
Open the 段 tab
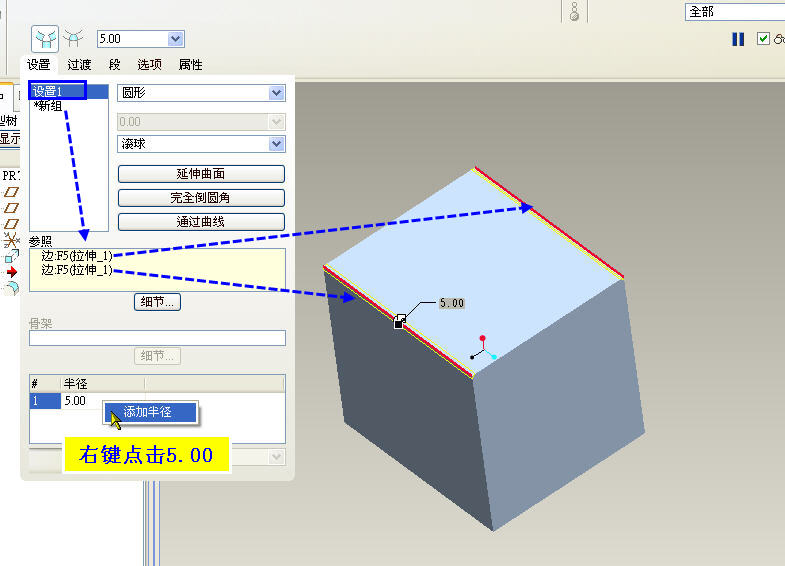pos(115,65)
